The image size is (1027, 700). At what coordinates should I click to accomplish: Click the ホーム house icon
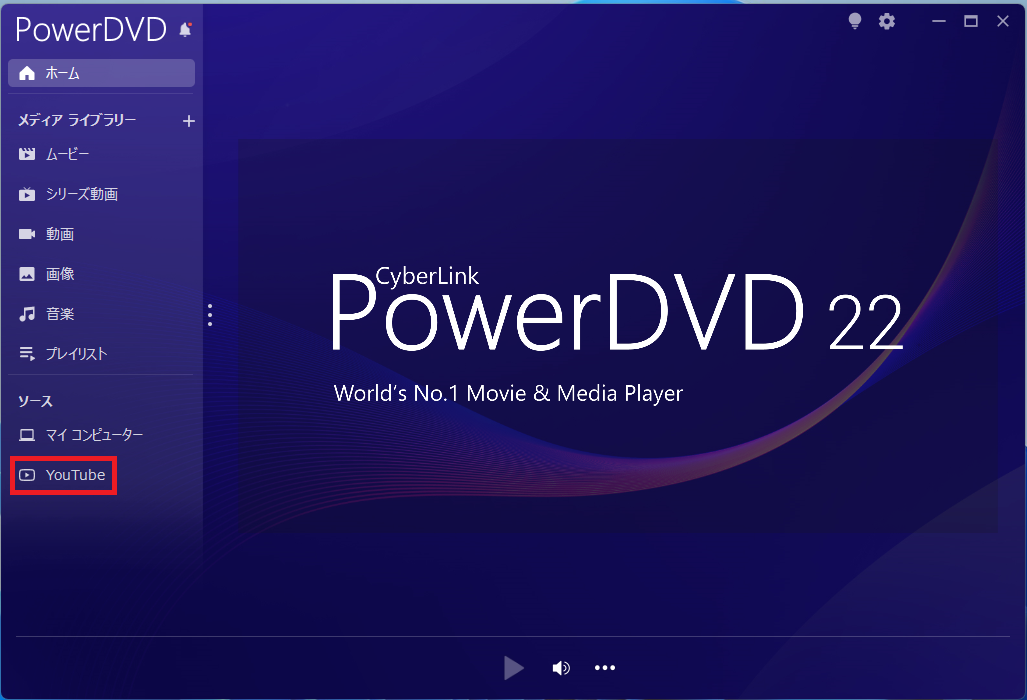(x=27, y=73)
